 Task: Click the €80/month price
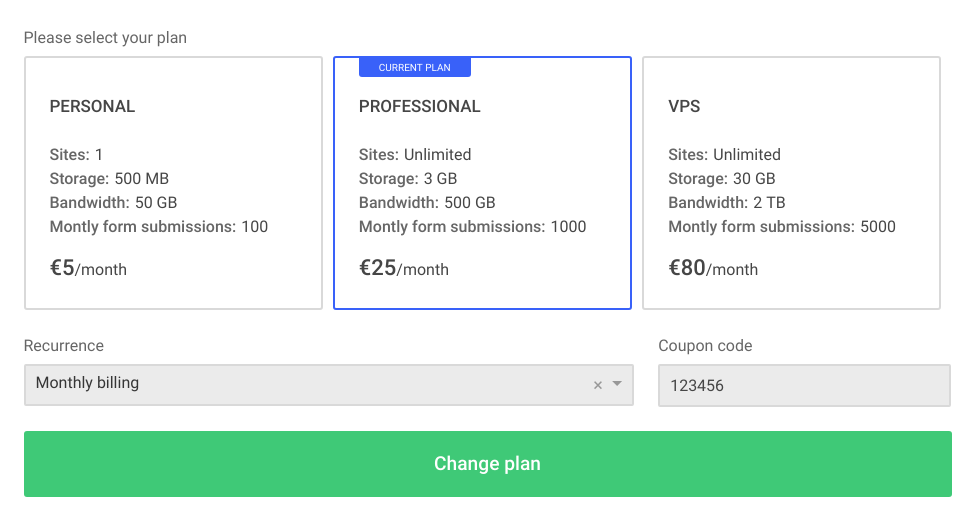coord(712,268)
